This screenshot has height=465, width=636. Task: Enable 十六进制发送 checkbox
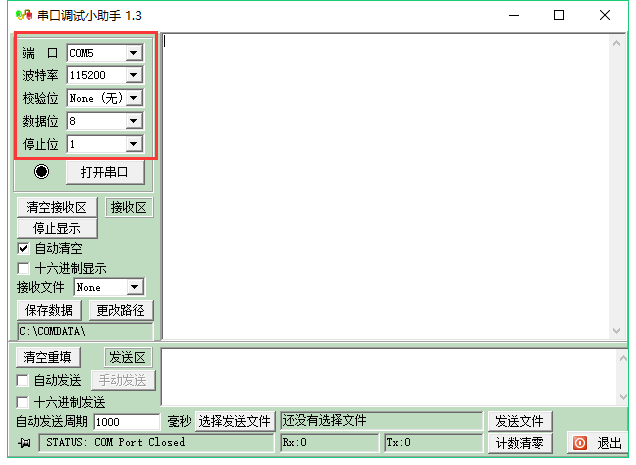tap(22, 402)
